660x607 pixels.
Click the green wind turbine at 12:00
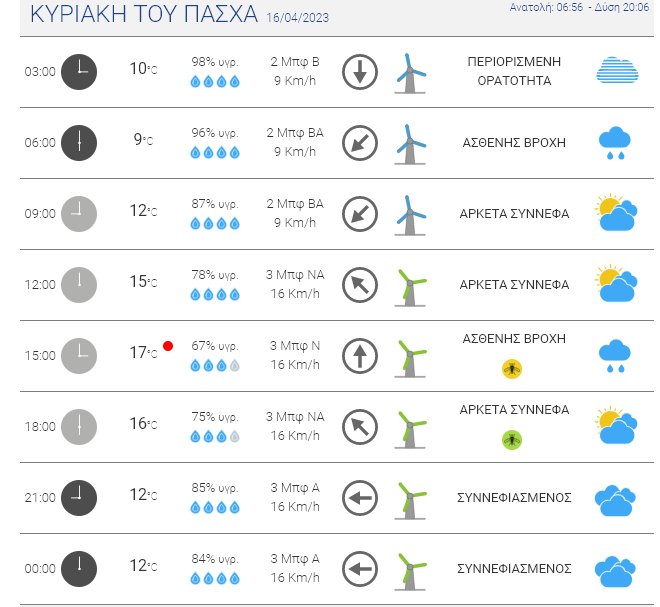(x=410, y=288)
